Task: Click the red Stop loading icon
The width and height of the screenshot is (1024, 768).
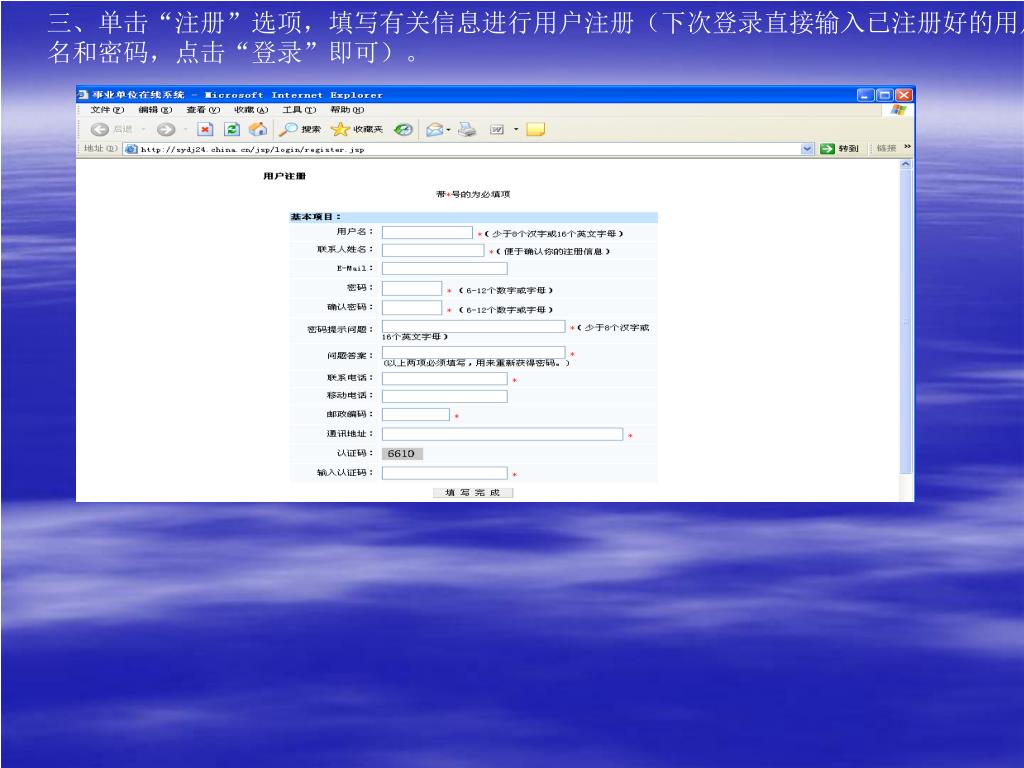Action: pyautogui.click(x=205, y=129)
